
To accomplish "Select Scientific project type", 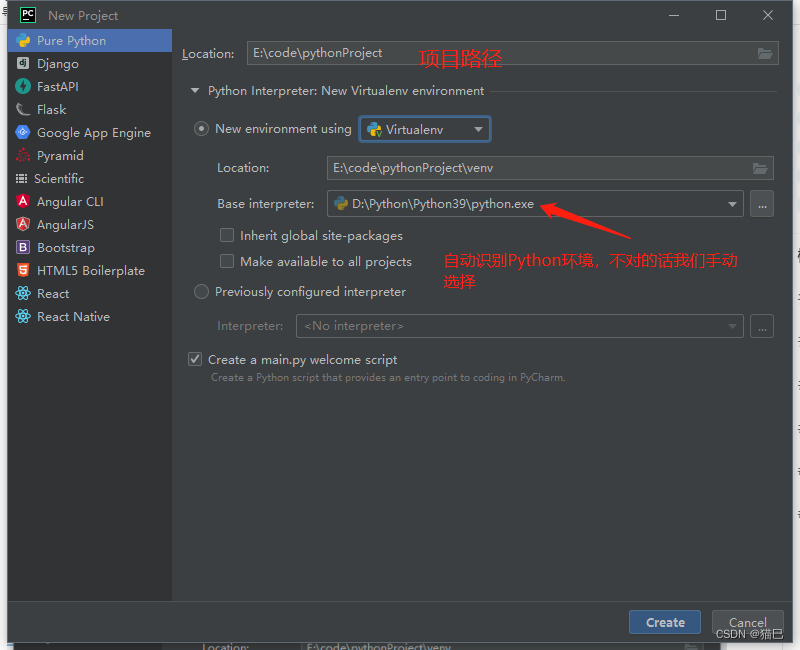I will tap(90, 179).
